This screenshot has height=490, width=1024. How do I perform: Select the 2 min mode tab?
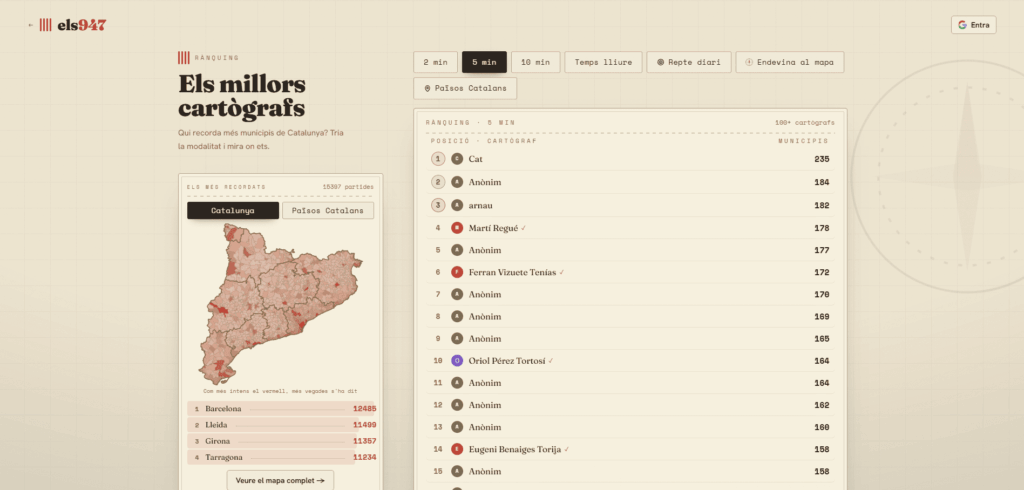436,62
